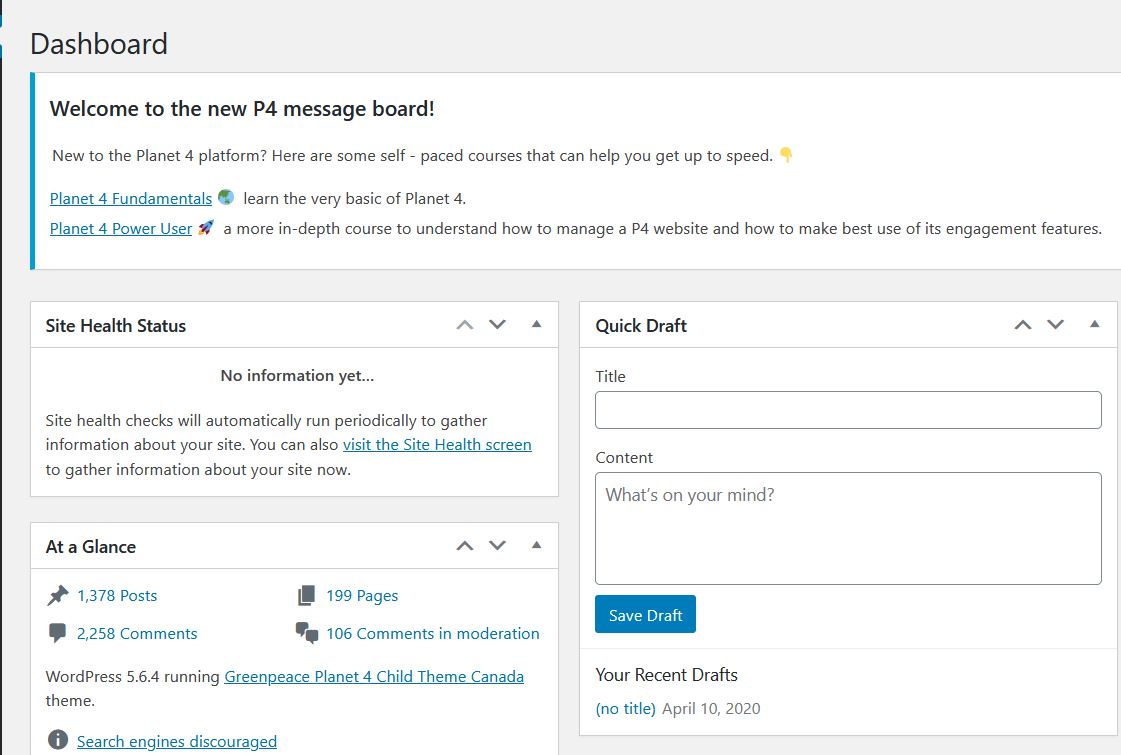Move Quick Draft widget up

coord(1023,325)
